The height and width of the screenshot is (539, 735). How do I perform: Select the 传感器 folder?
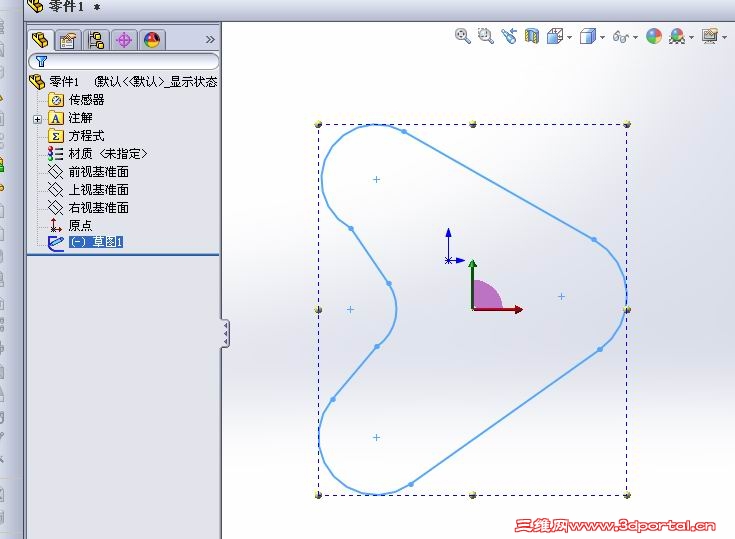pyautogui.click(x=86, y=100)
